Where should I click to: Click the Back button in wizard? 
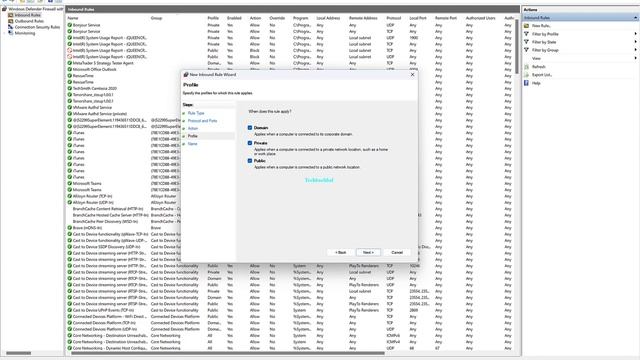340,253
